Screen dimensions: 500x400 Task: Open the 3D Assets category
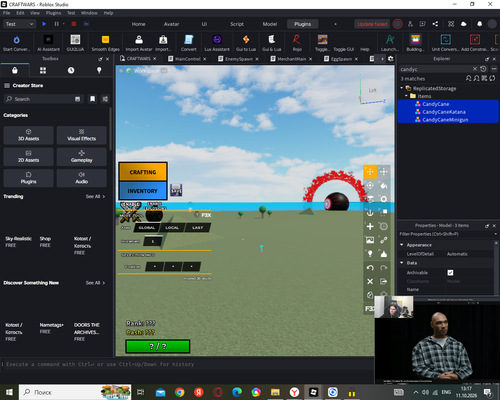(x=28, y=135)
